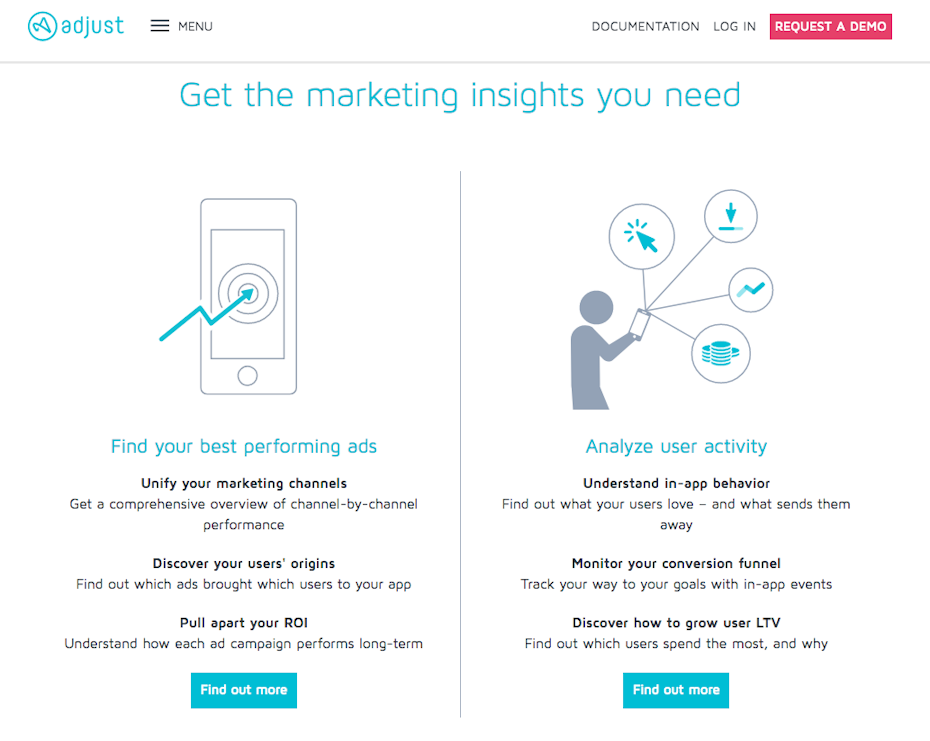Click Find out more under Analyze user activity
Screen dimensions: 930x741
676,690
